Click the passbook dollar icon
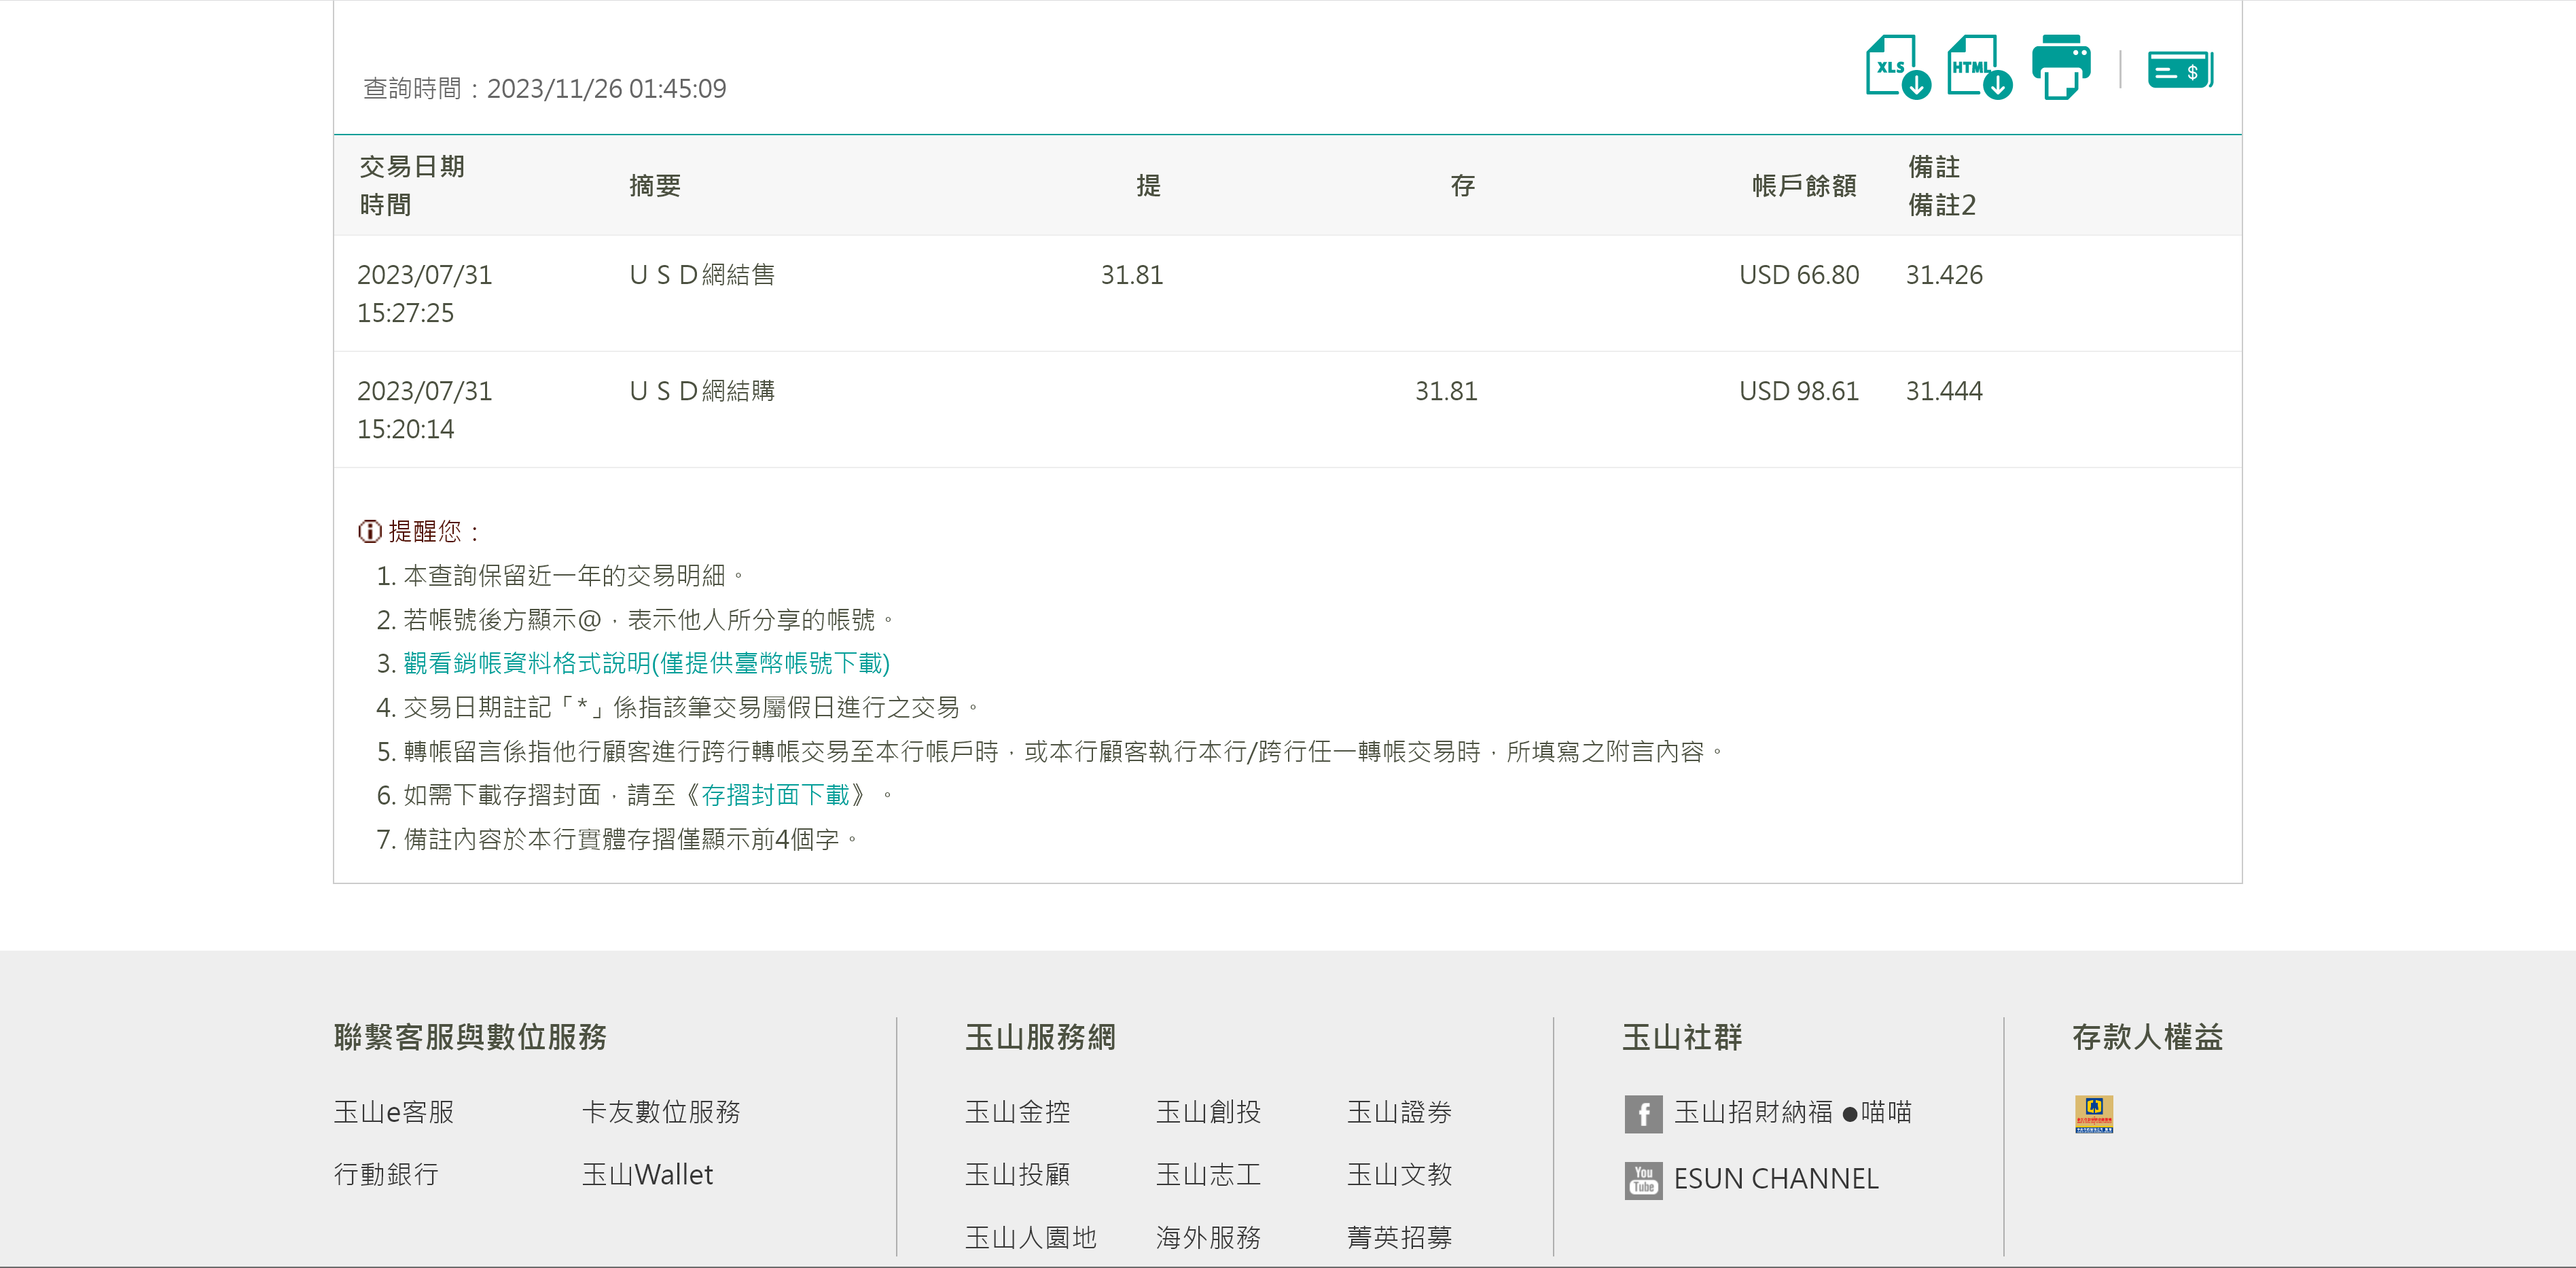2576x1268 pixels. 2180,70
